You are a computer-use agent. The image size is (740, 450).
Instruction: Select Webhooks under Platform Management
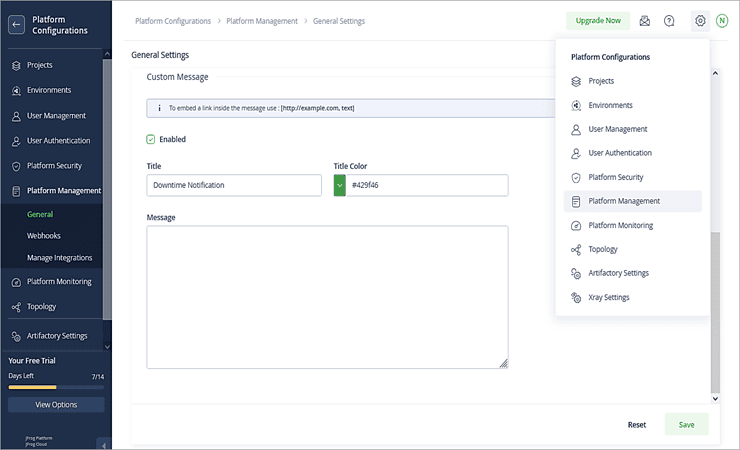pyautogui.click(x=44, y=236)
